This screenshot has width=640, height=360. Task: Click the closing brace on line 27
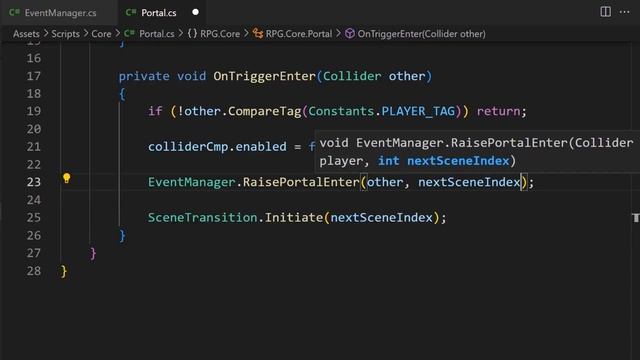coord(93,253)
